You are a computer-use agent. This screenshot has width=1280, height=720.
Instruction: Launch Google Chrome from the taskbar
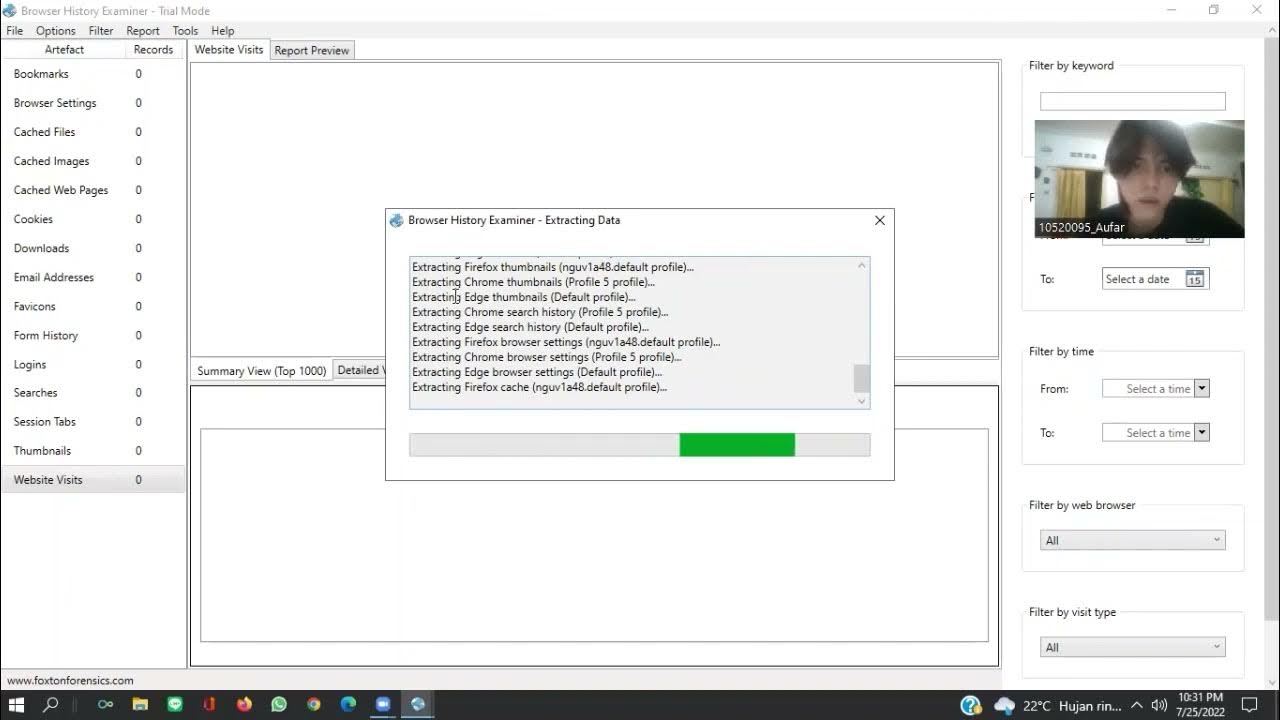point(313,704)
